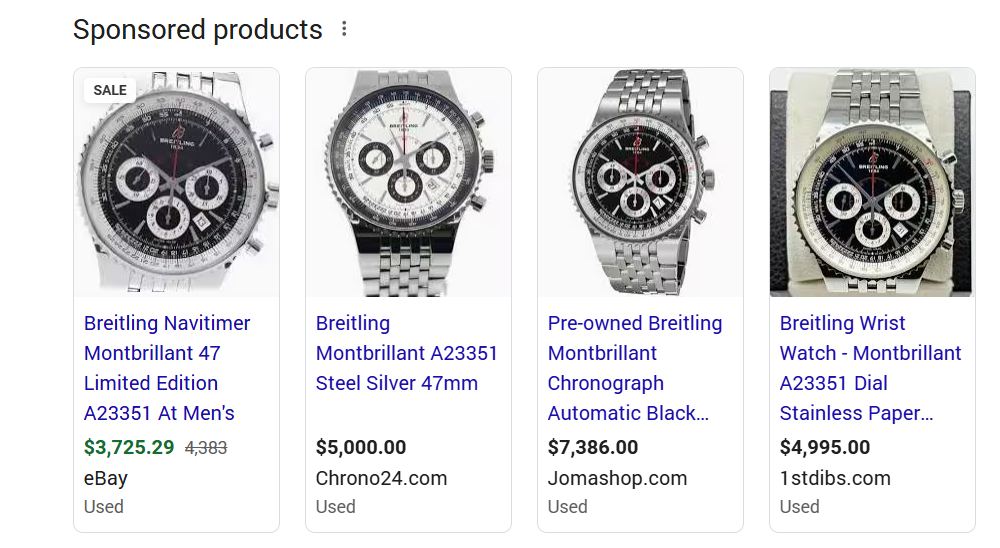Click the $4,995.00 price
The image size is (1000, 548).
pos(825,447)
